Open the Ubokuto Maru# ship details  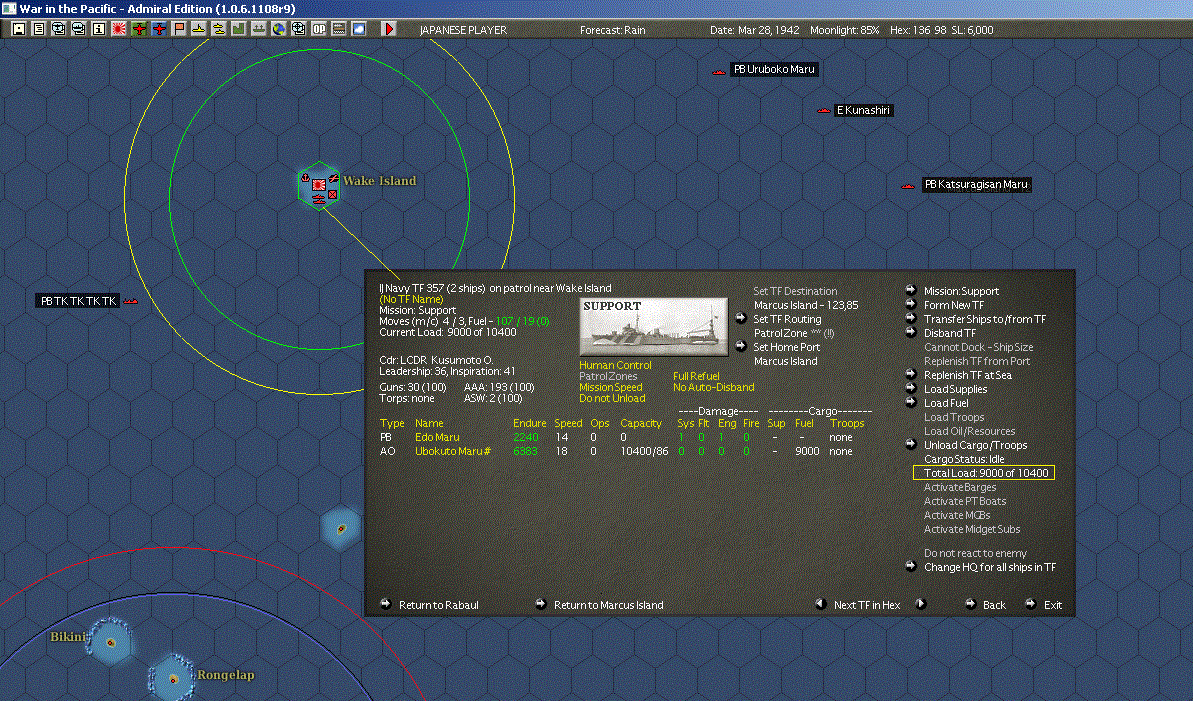453,451
